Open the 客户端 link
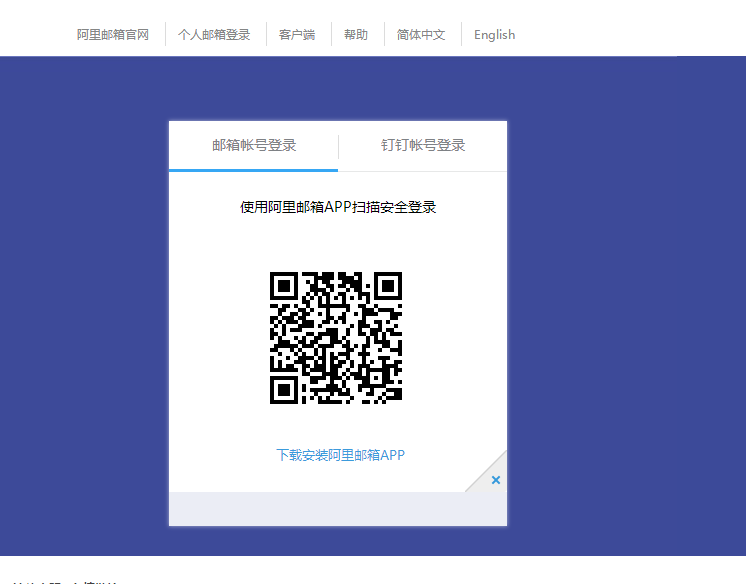The height and width of the screenshot is (584, 746). point(297,35)
